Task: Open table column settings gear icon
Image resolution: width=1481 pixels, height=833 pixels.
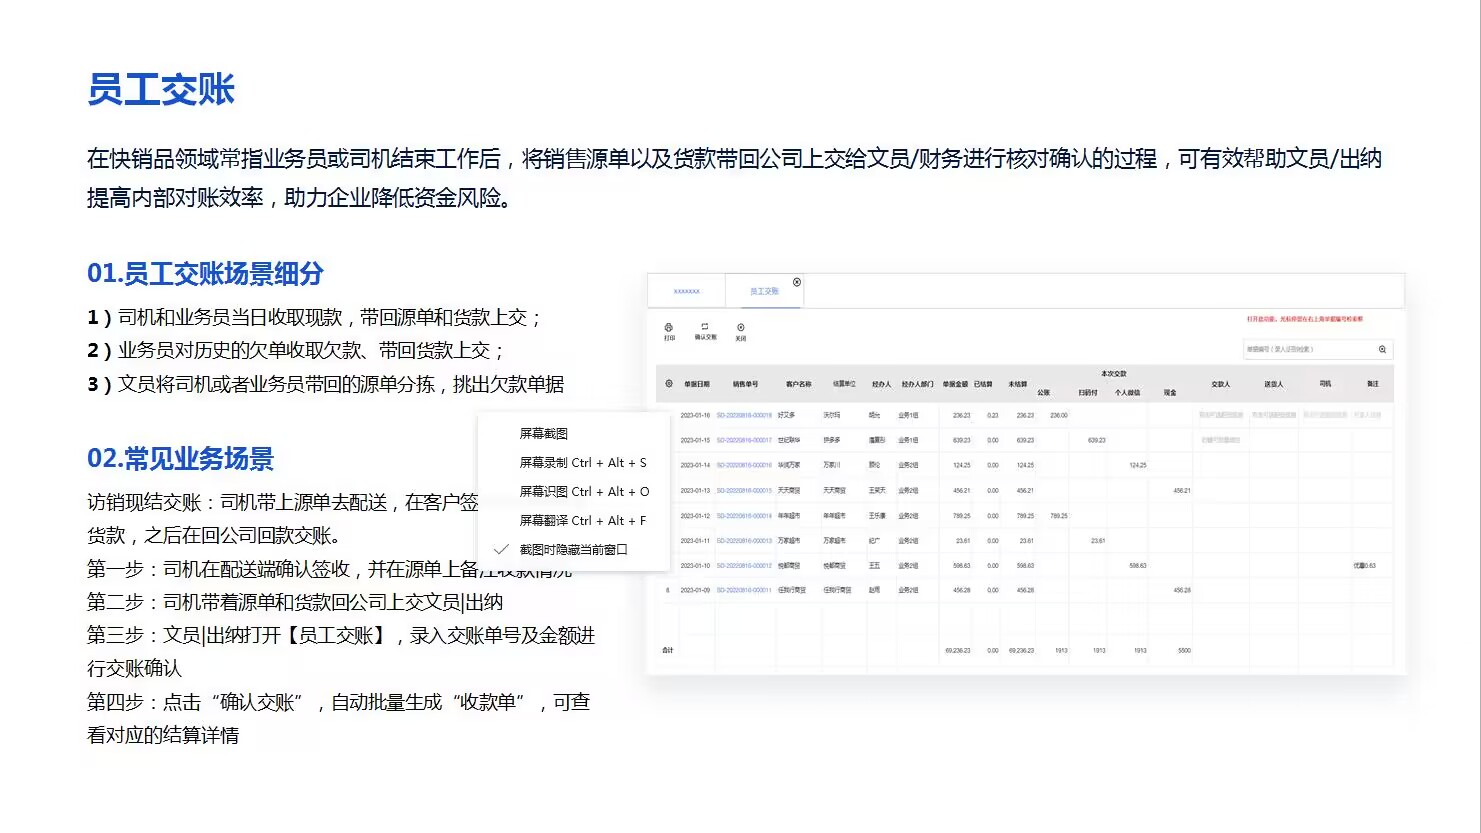Action: [669, 384]
